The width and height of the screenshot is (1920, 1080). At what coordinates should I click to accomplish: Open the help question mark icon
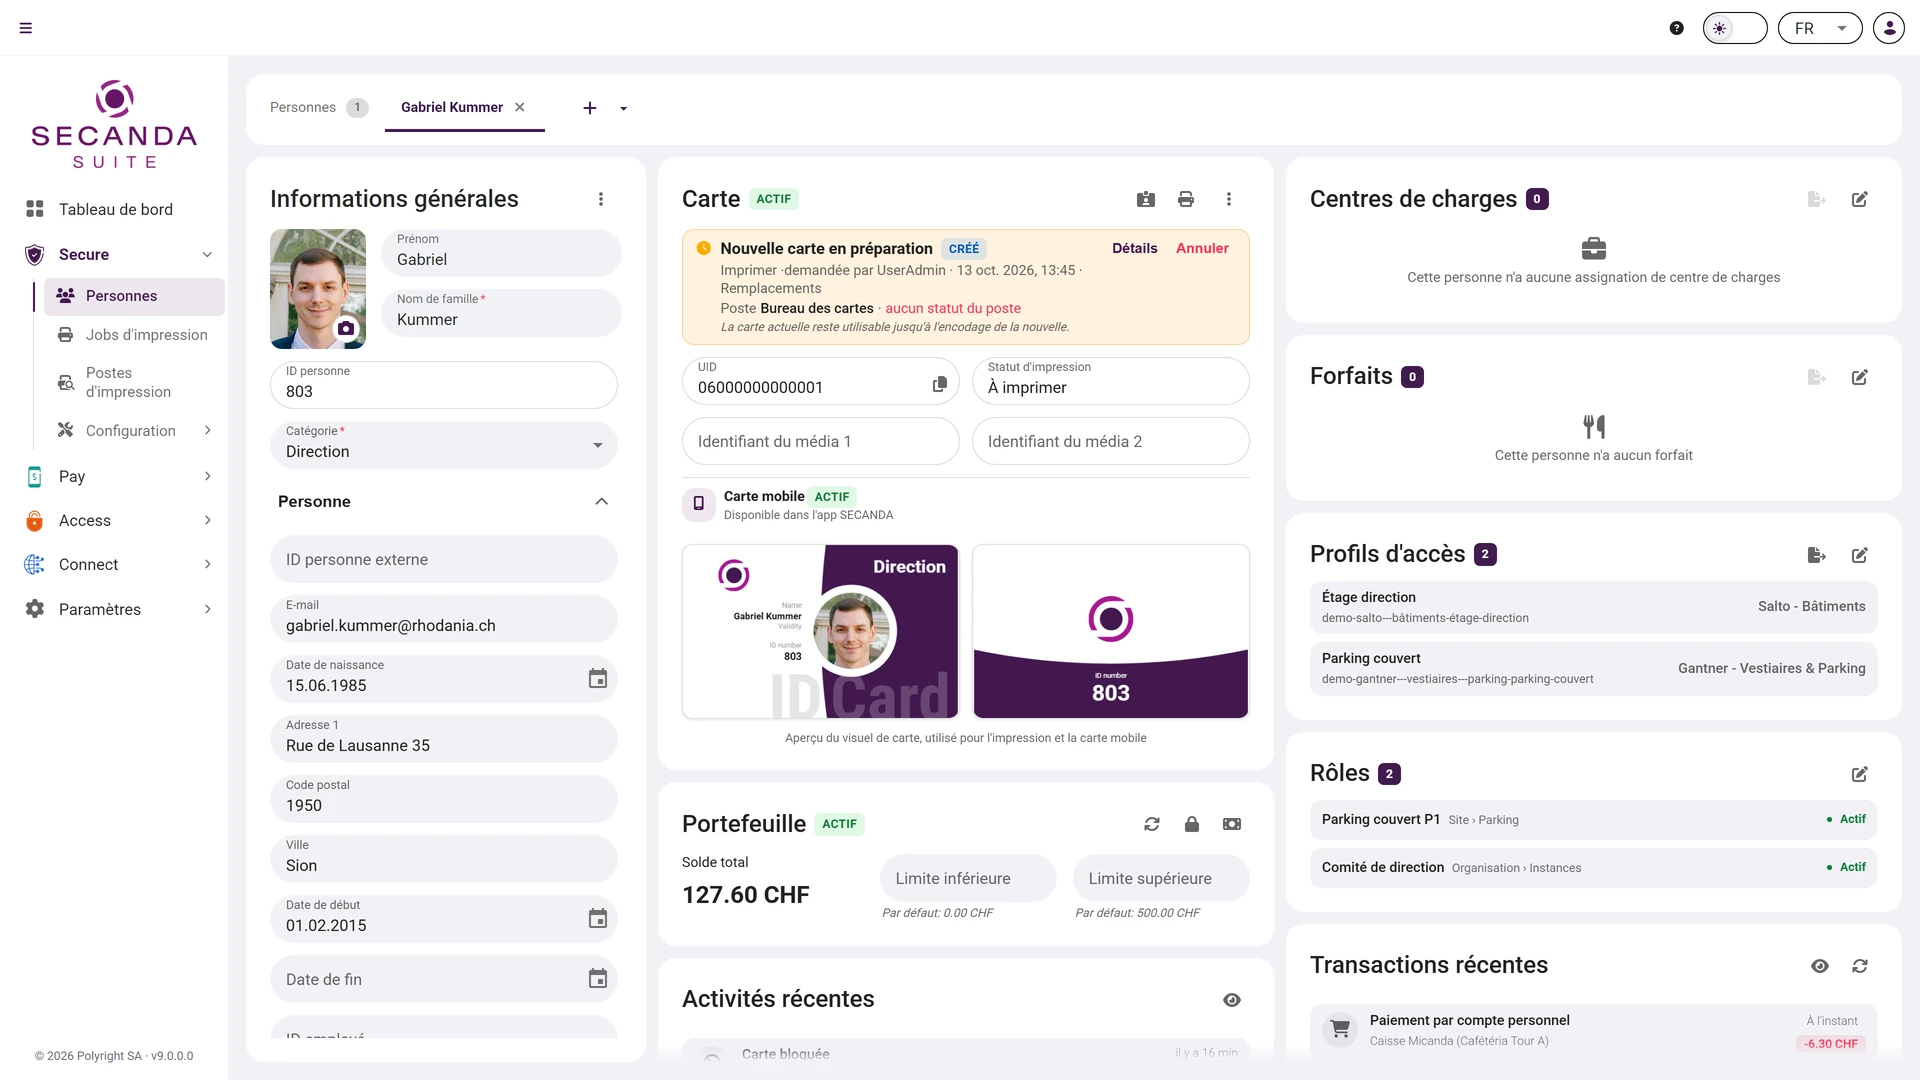pos(1677,28)
